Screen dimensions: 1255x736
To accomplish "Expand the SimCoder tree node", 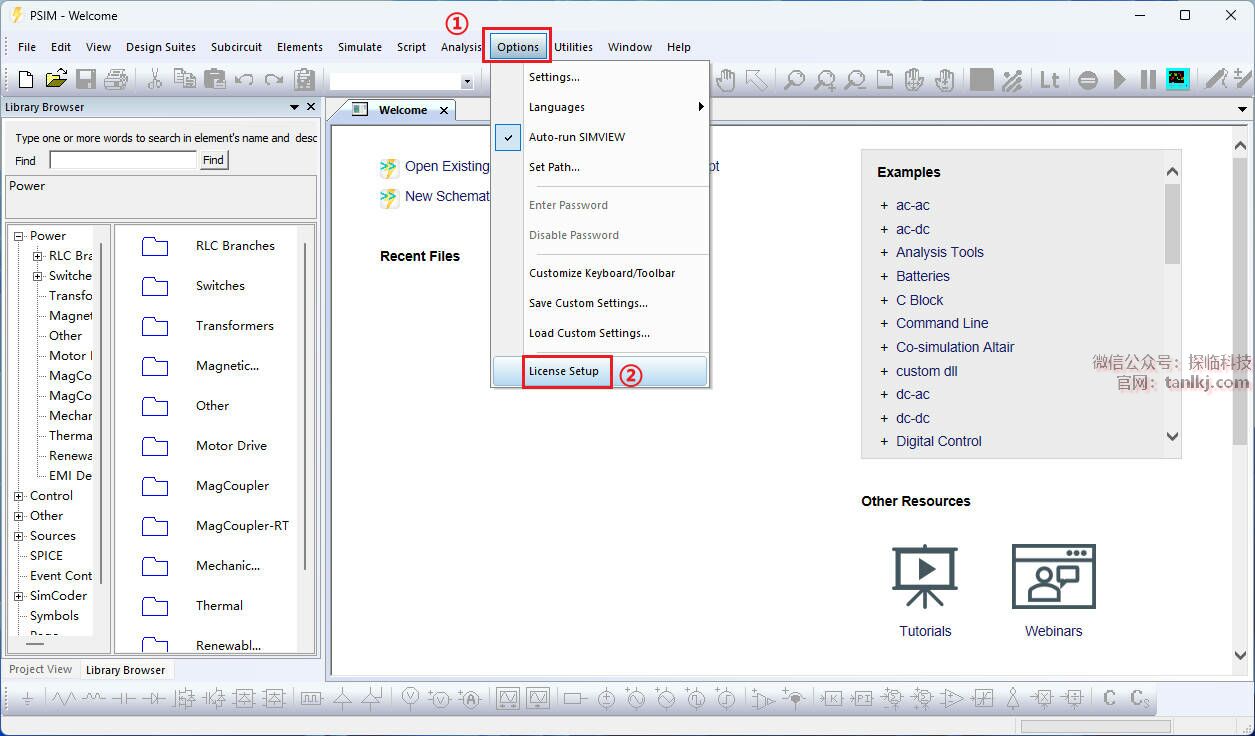I will pos(18,596).
